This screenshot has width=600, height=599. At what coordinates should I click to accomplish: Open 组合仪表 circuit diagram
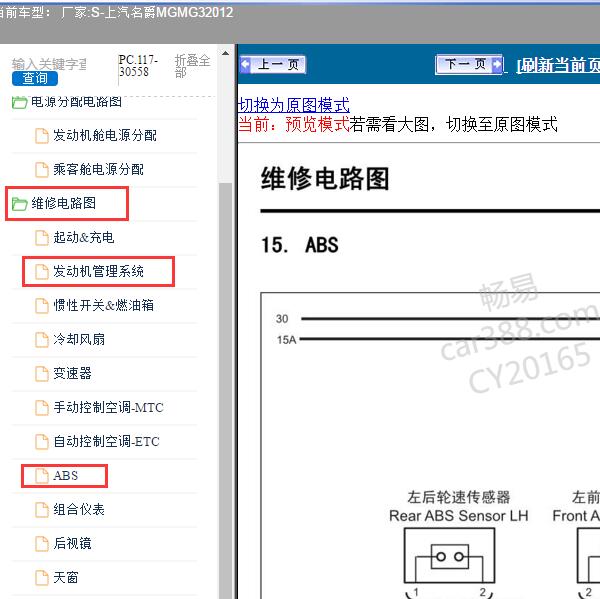(79, 509)
